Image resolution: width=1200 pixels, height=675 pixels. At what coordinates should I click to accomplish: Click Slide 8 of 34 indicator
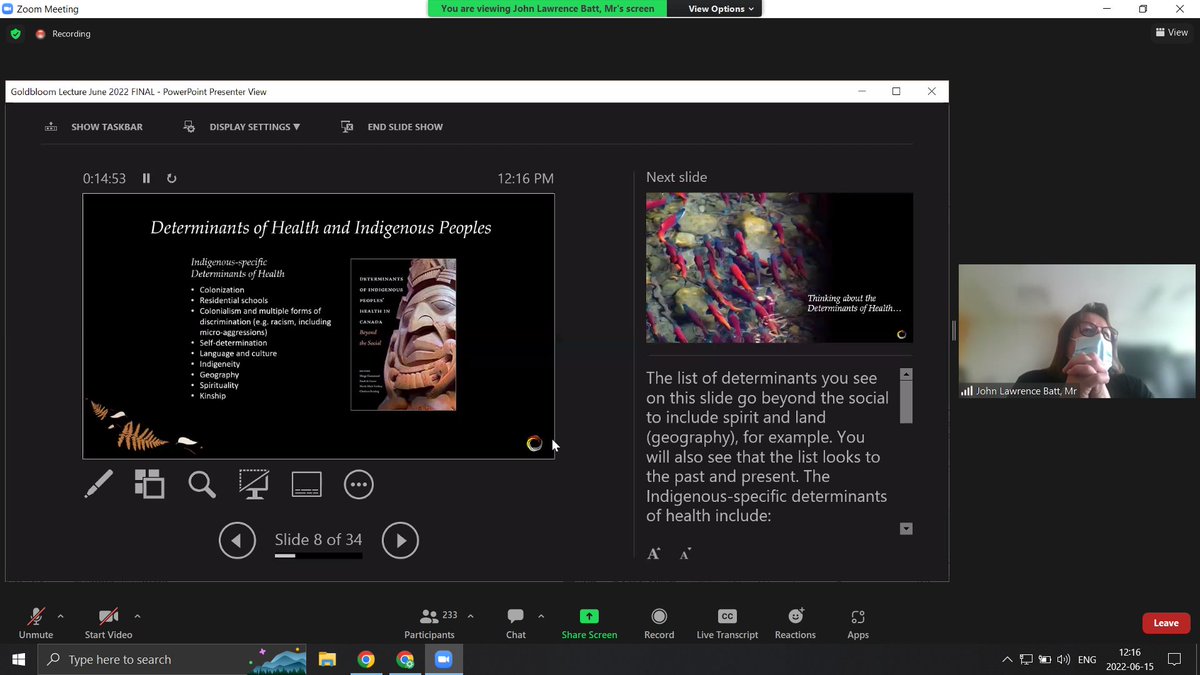(318, 540)
